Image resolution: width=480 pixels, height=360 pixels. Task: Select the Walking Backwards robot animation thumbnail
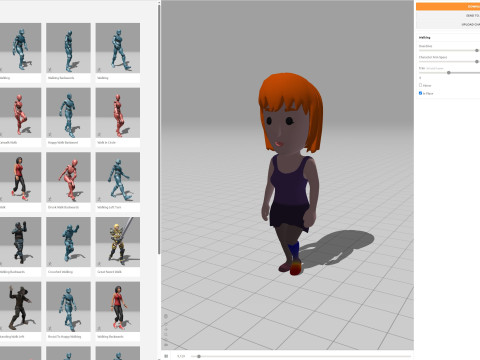[68, 48]
